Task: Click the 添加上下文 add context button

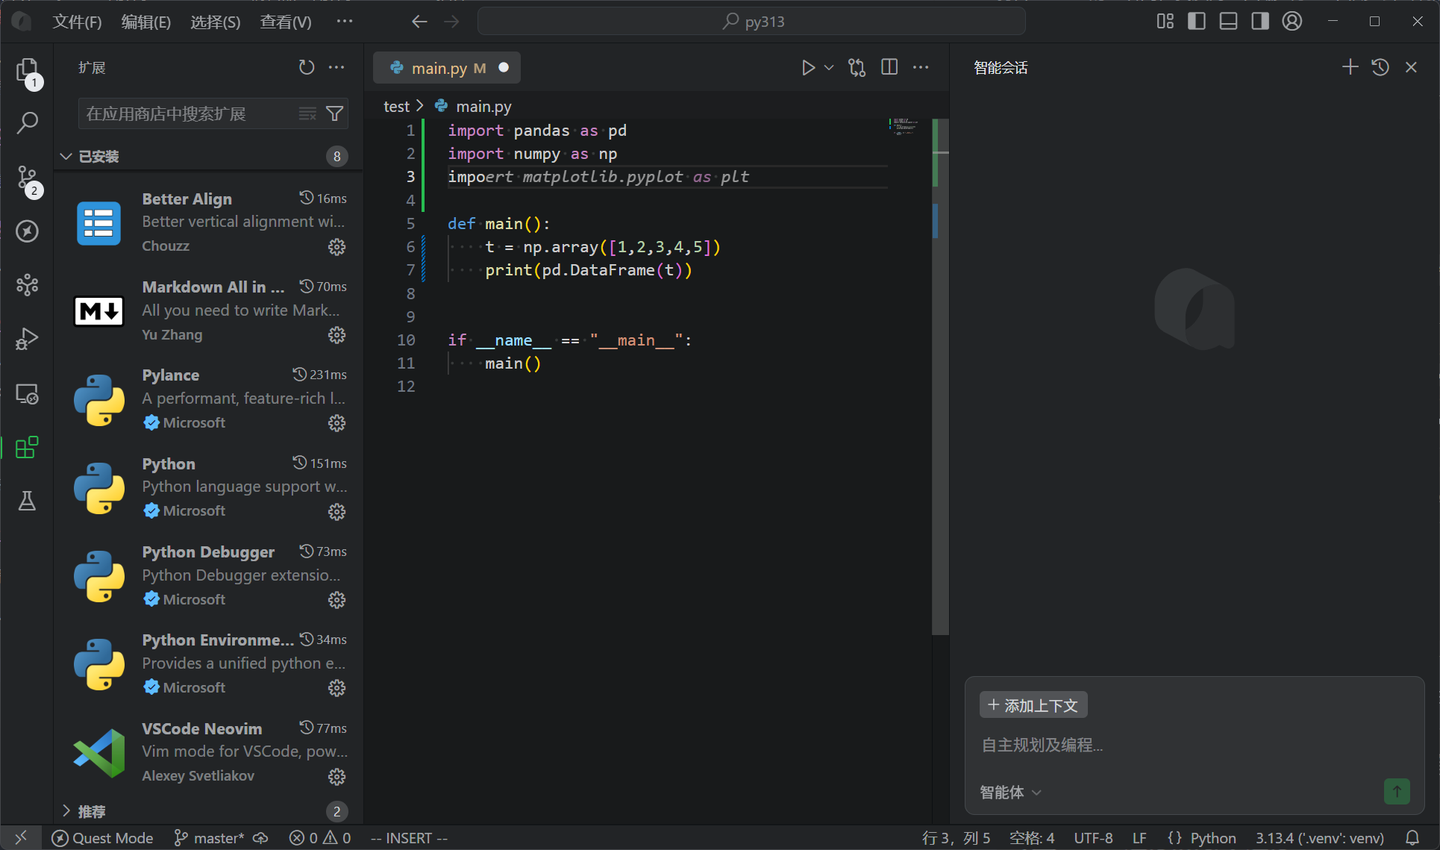Action: [x=1033, y=705]
